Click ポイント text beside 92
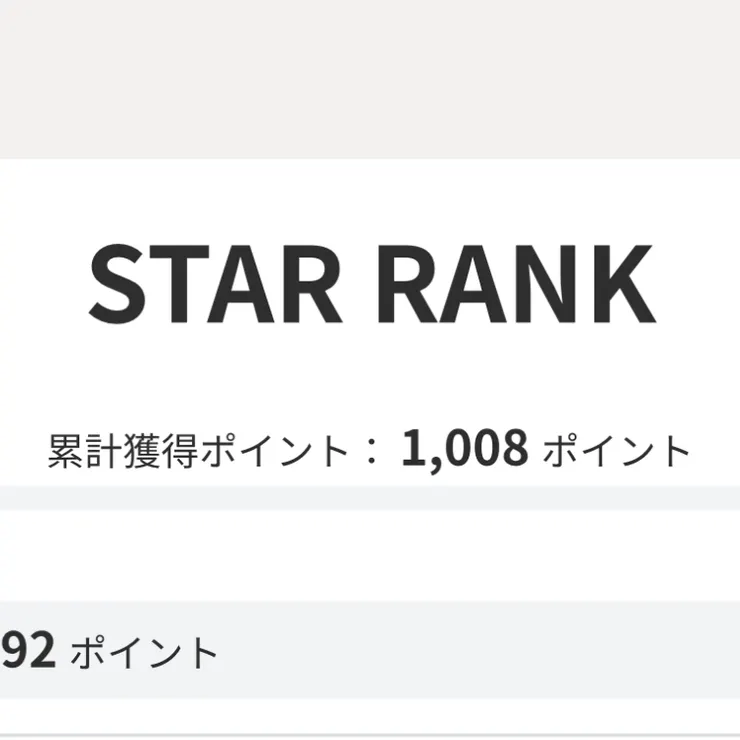 [145, 653]
